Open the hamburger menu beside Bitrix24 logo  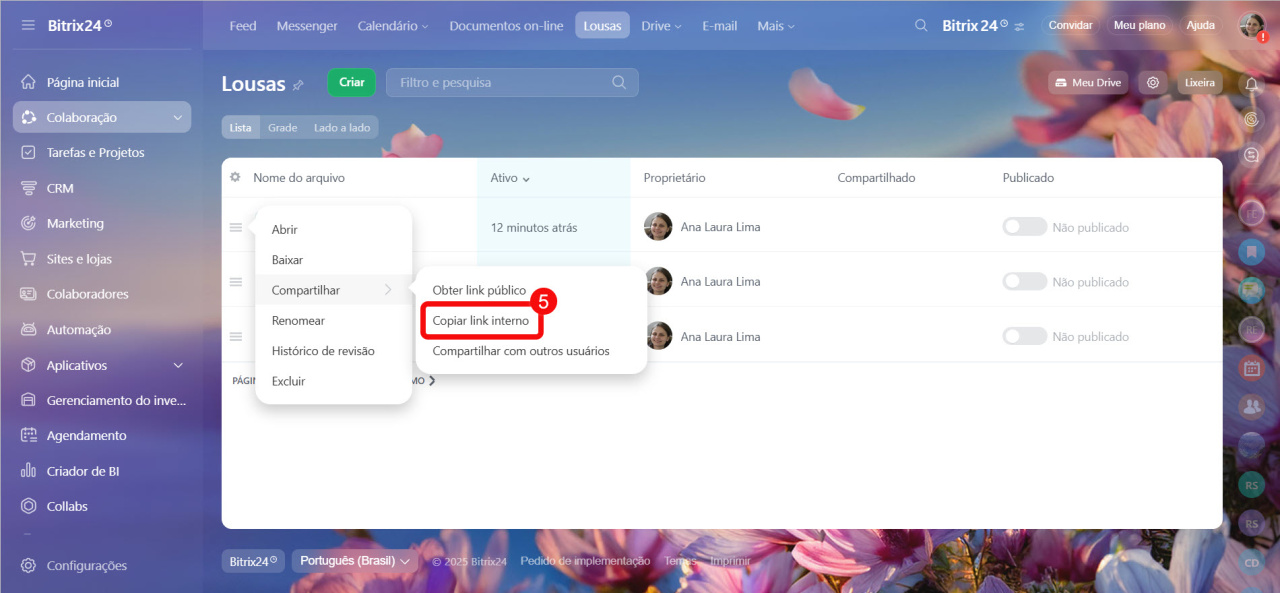pos(27,25)
